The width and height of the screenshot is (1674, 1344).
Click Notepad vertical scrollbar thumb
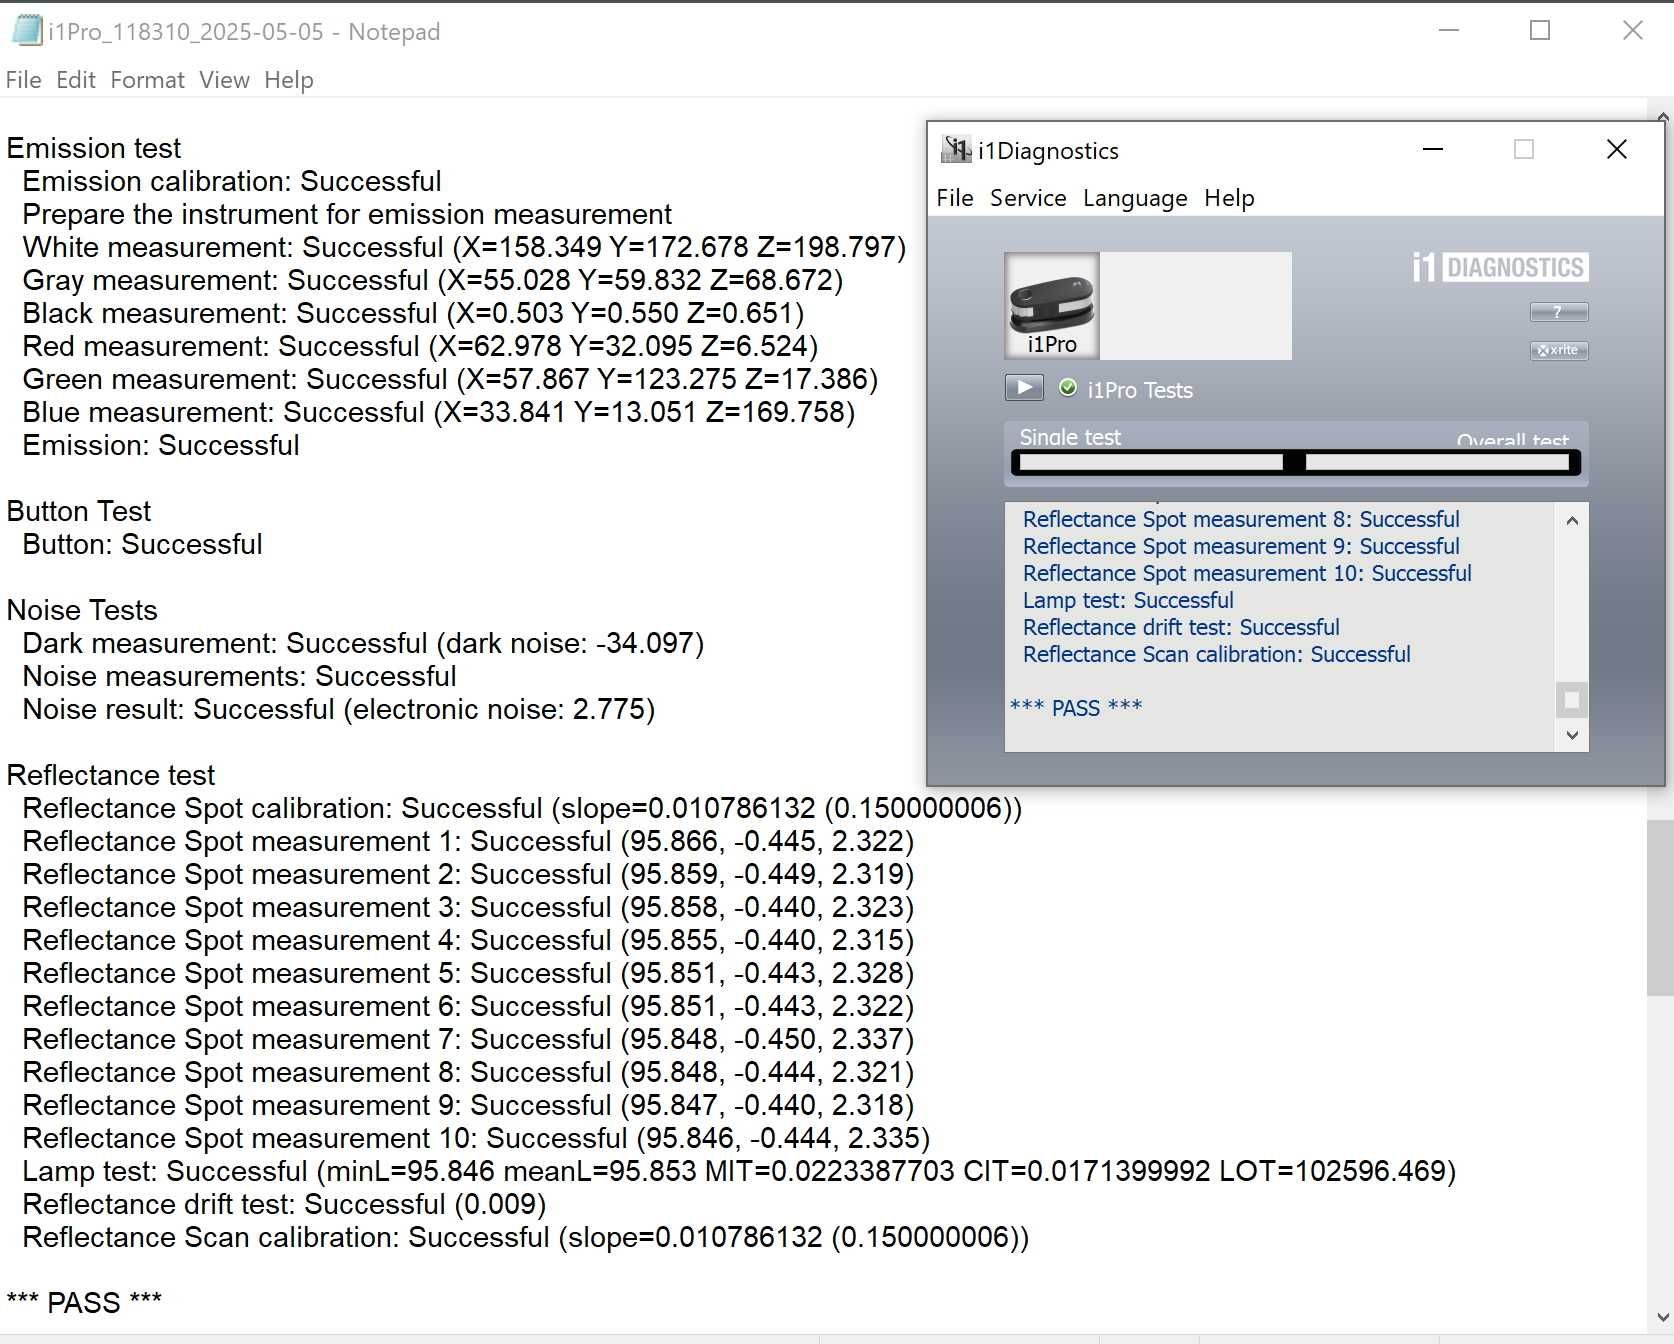pos(1660,907)
